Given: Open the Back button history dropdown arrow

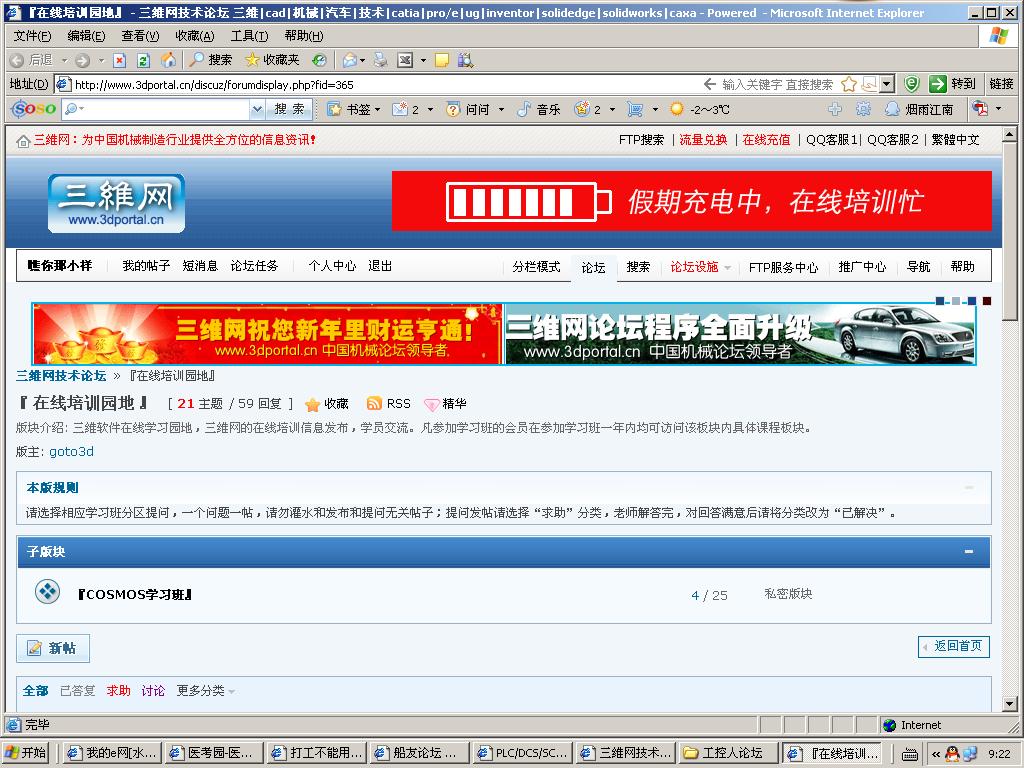Looking at the screenshot, I should click(65, 61).
